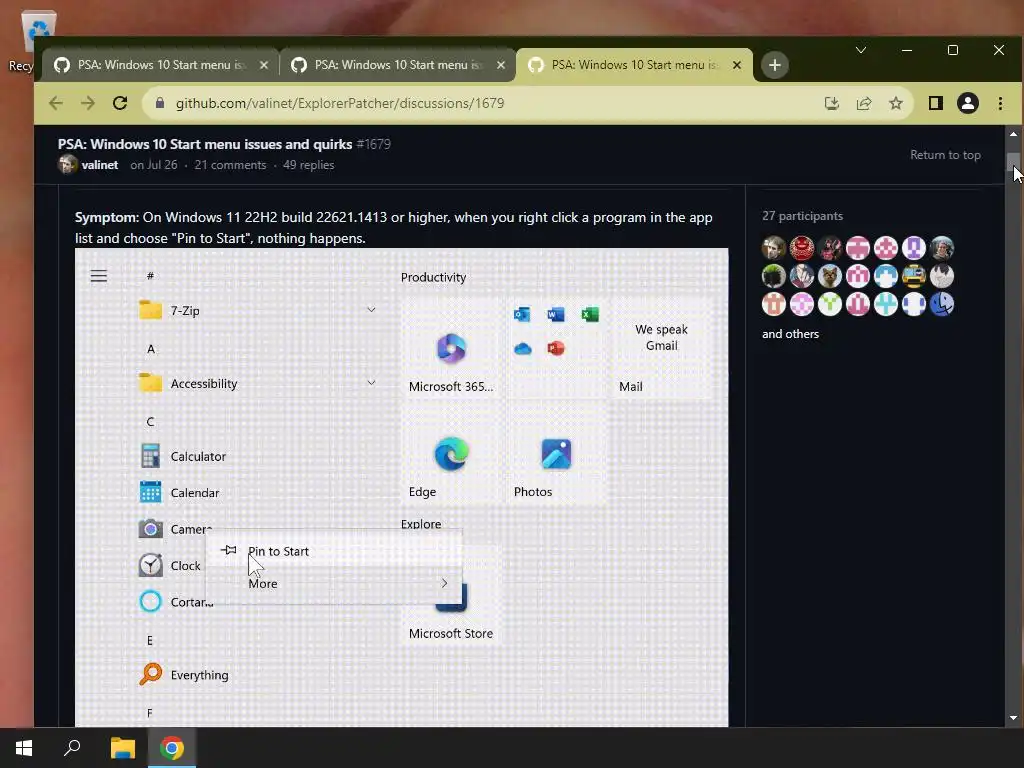Open taskbar Search magnifier
Image resolution: width=1024 pixels, height=768 pixels.
point(72,748)
